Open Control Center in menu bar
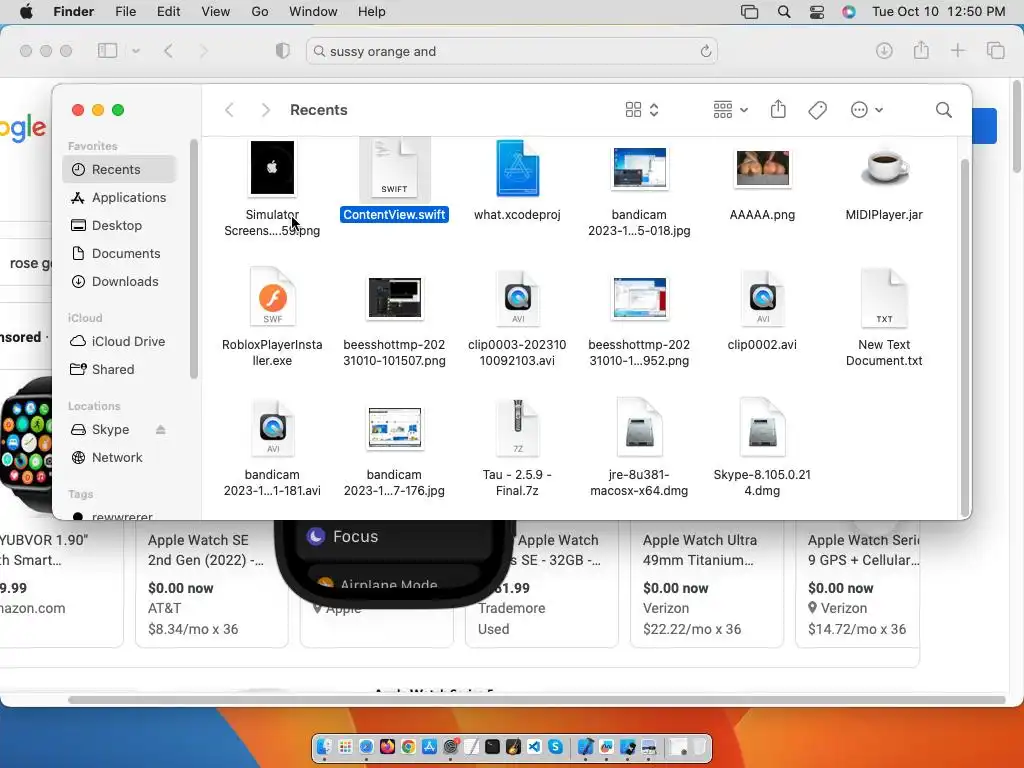 coord(816,12)
